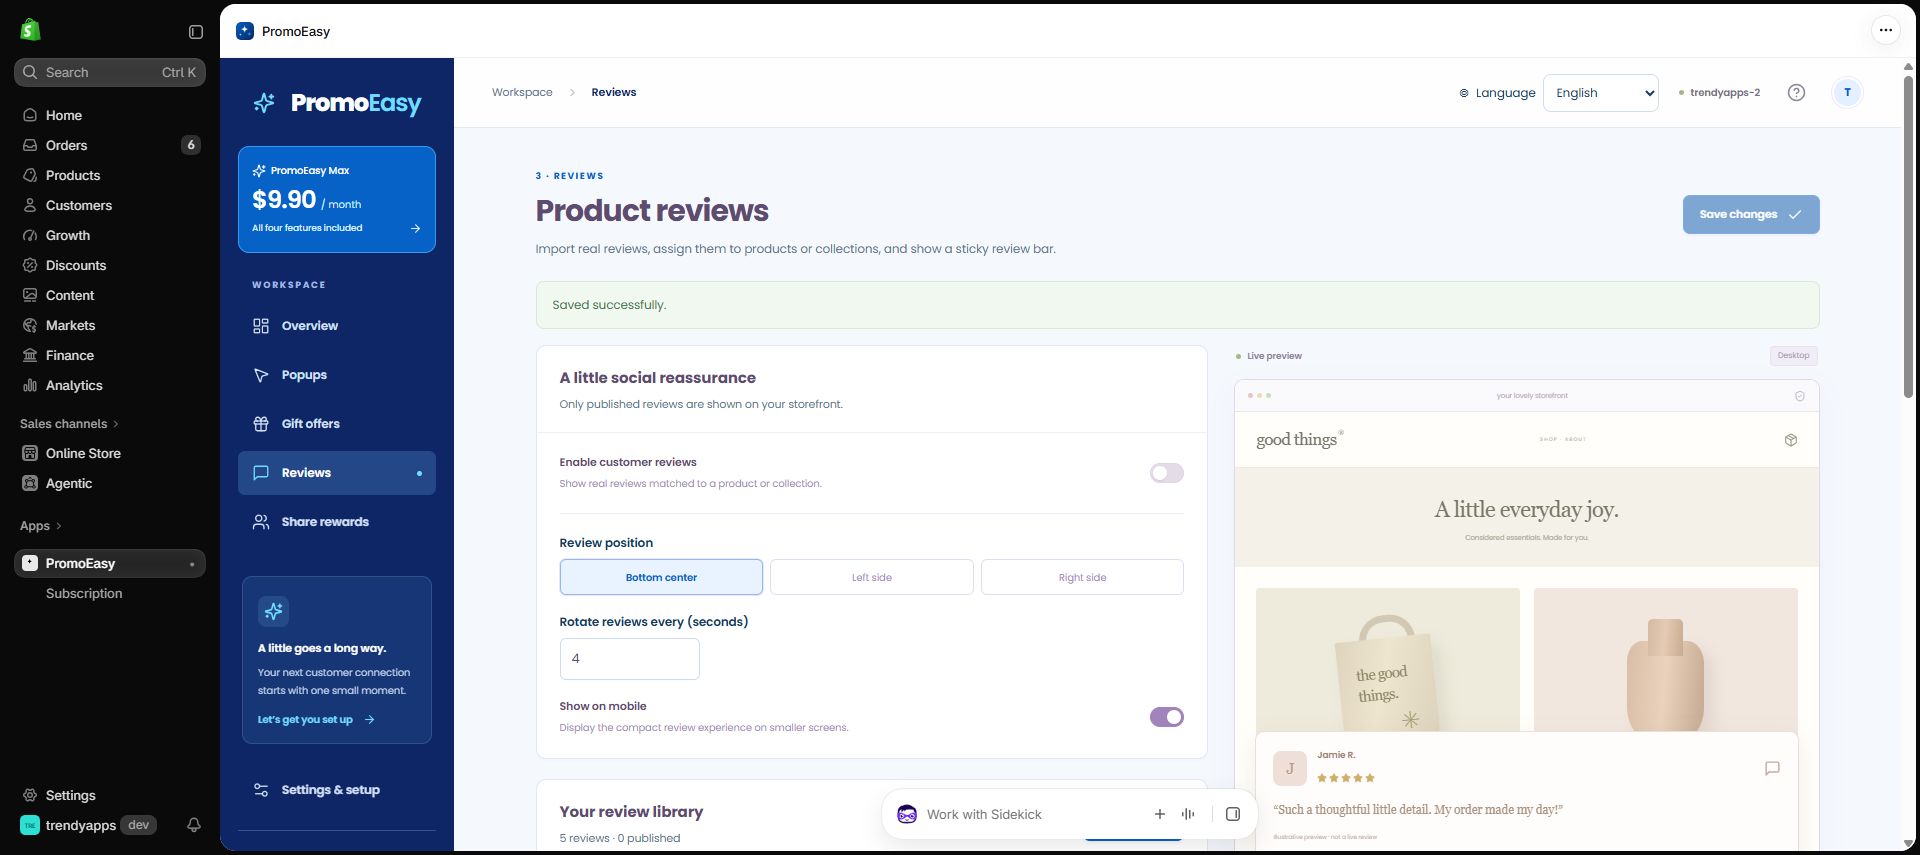Image resolution: width=1920 pixels, height=855 pixels.
Task: Open the Popups workspace tab
Action: click(337, 375)
